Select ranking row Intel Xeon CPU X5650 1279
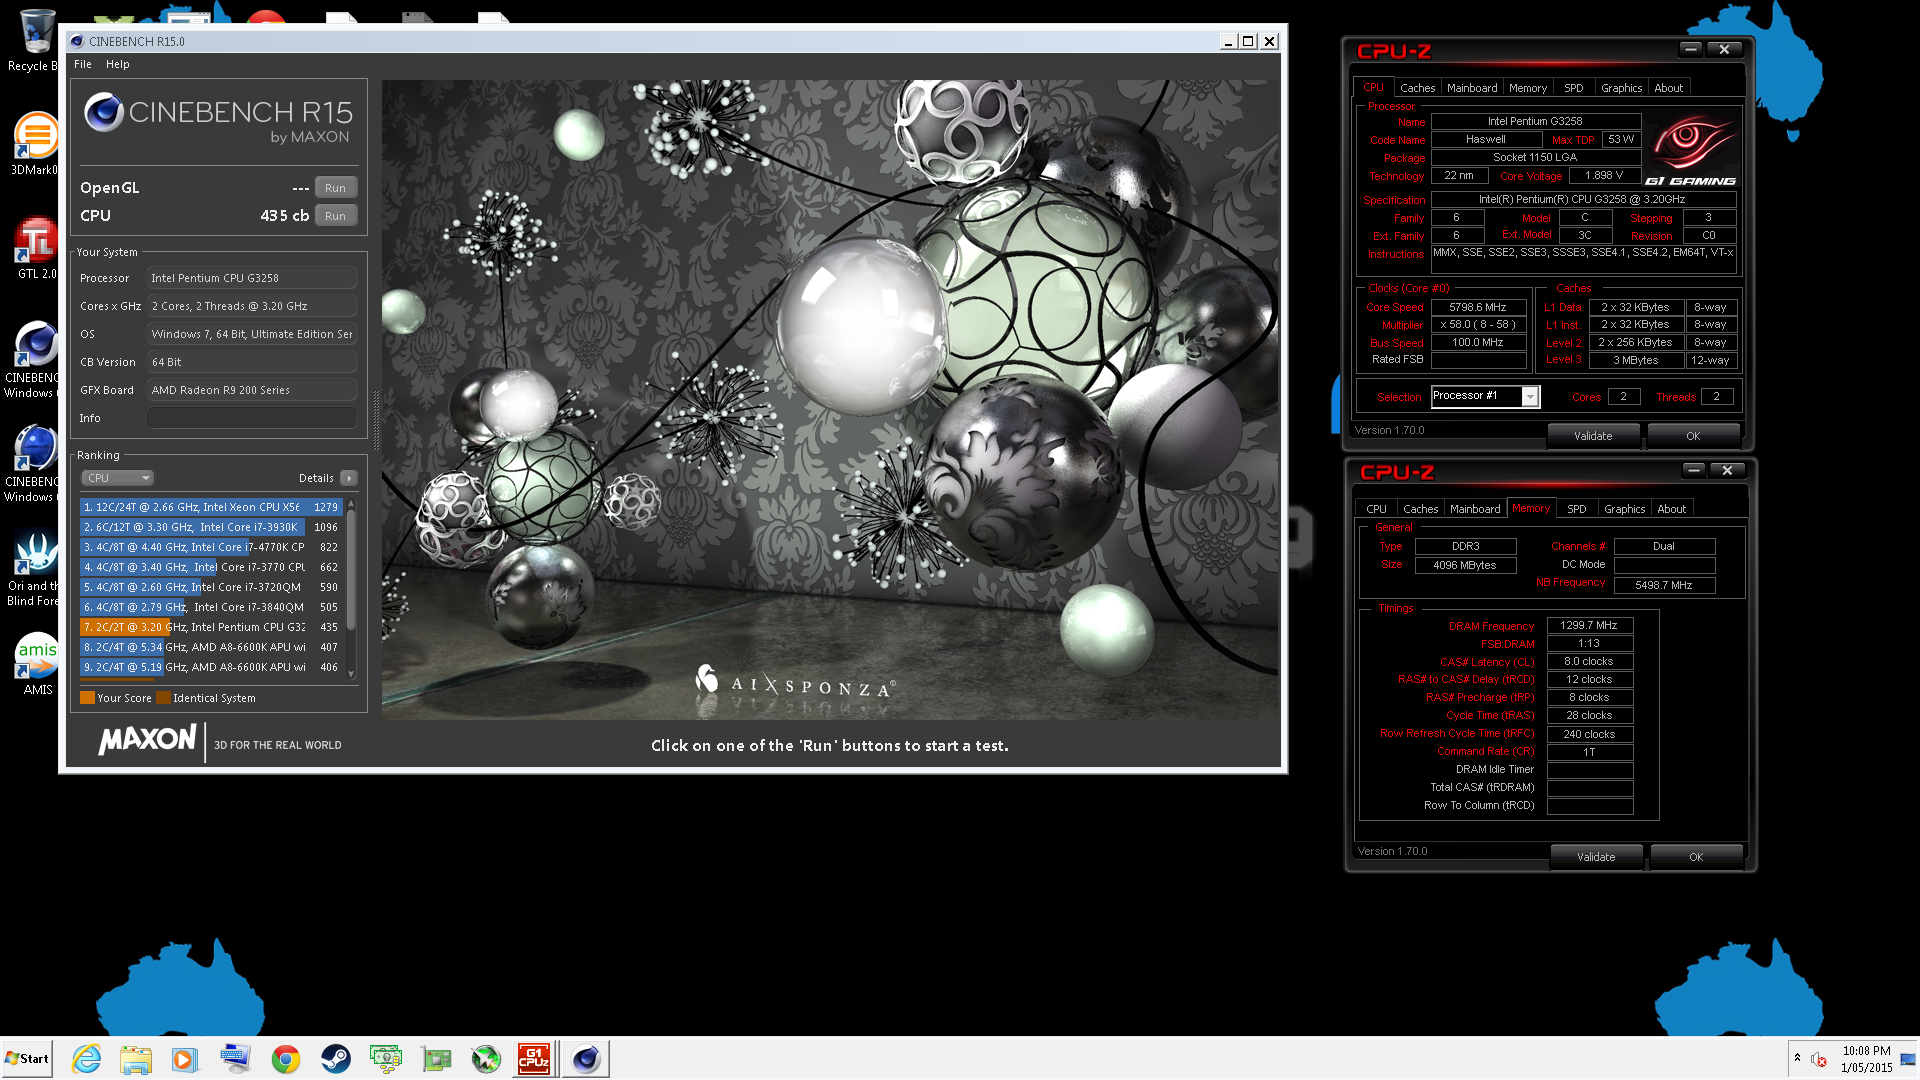The image size is (1920, 1080). click(212, 507)
